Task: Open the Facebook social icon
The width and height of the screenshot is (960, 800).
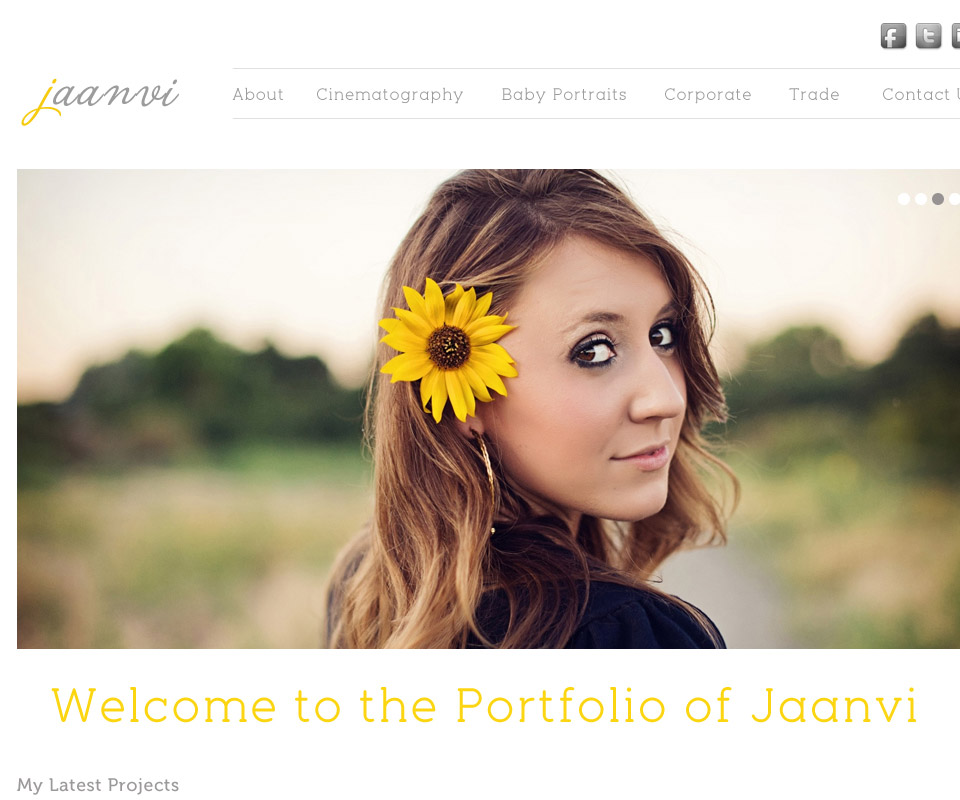Action: coord(893,36)
